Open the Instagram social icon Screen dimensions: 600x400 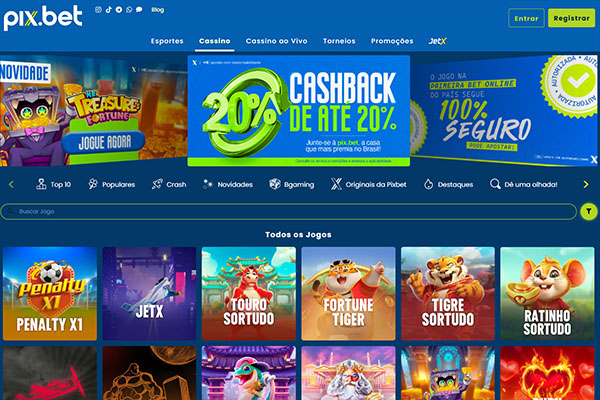pos(98,10)
